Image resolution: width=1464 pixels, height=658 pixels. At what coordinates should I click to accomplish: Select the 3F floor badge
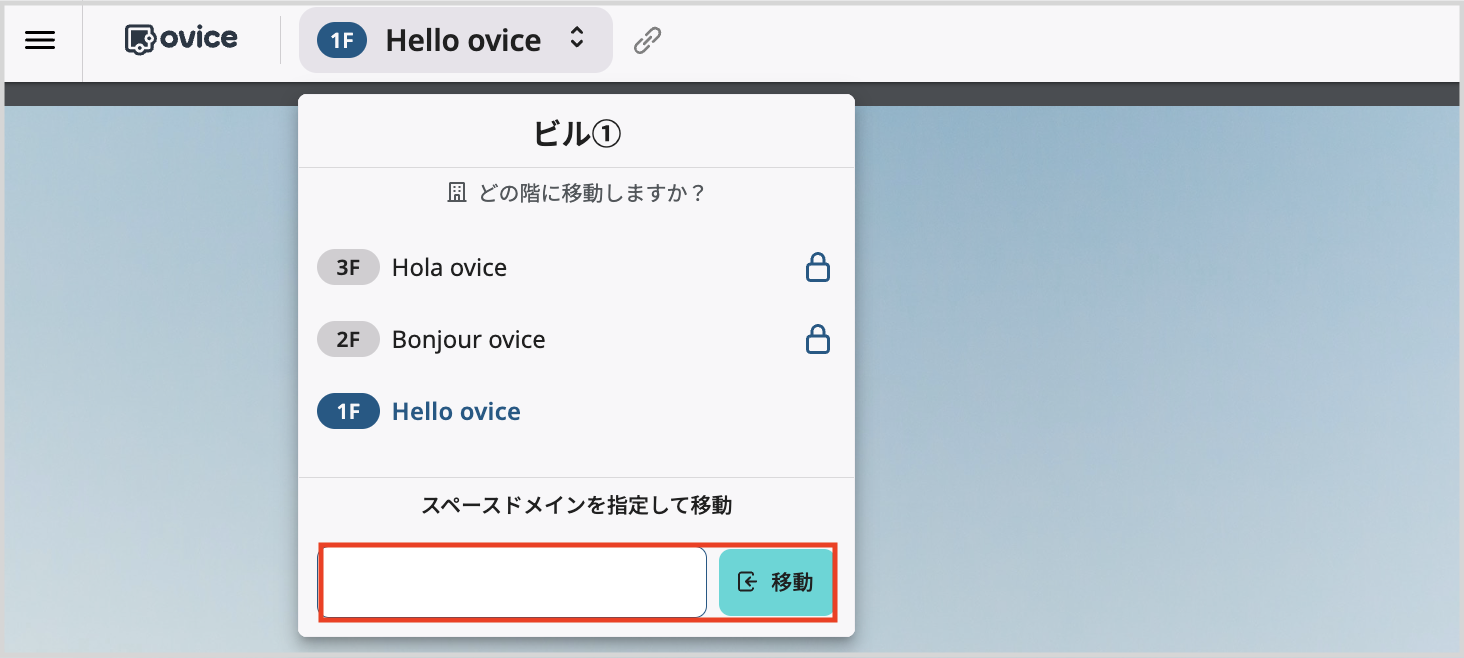pos(348,267)
